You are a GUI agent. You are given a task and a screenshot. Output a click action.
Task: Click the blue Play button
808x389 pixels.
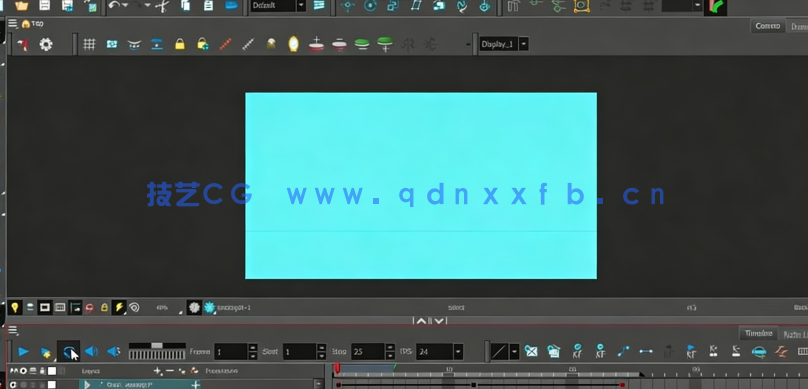coord(23,352)
